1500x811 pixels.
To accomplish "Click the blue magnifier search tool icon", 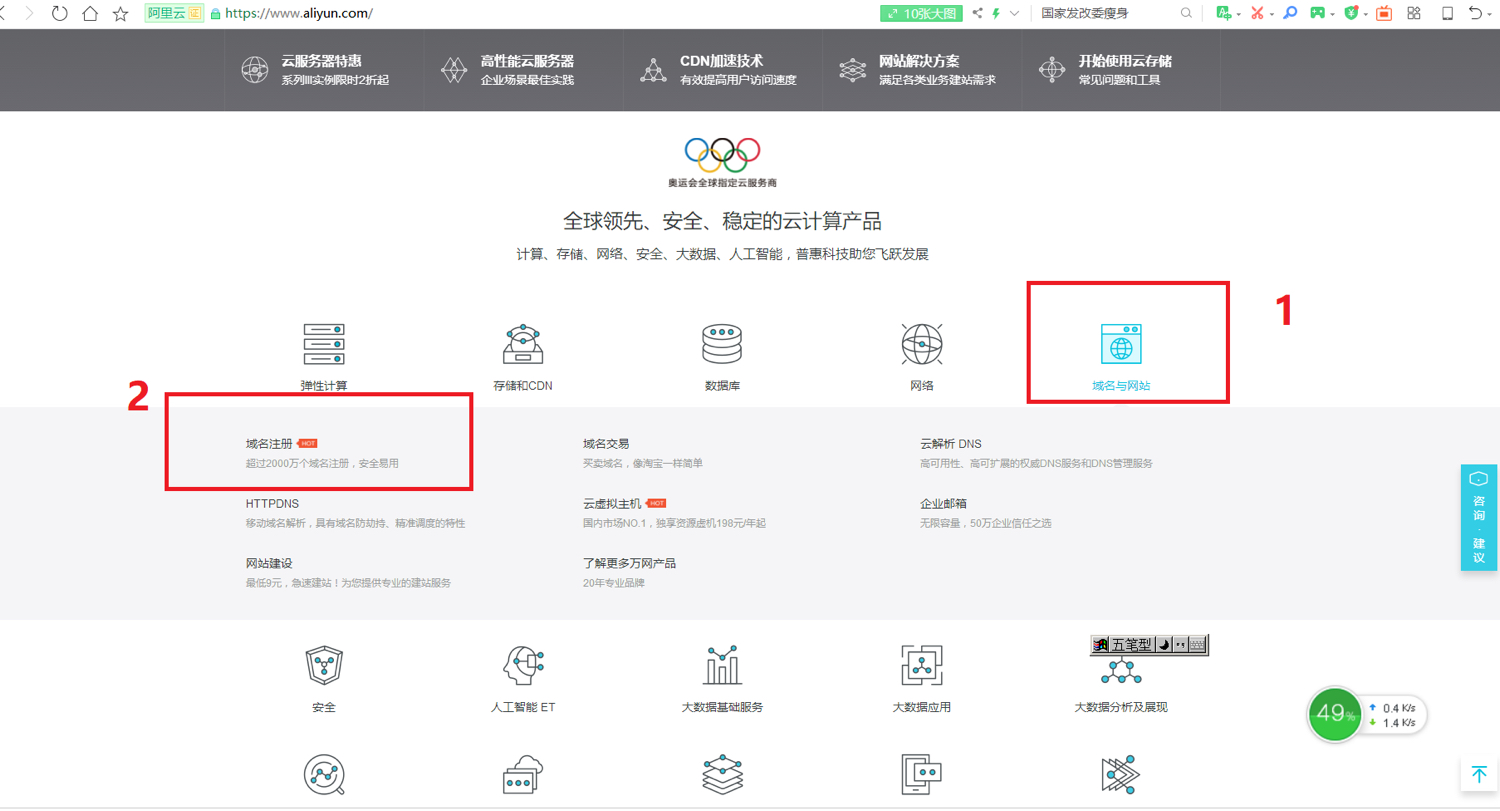I will click(1290, 13).
